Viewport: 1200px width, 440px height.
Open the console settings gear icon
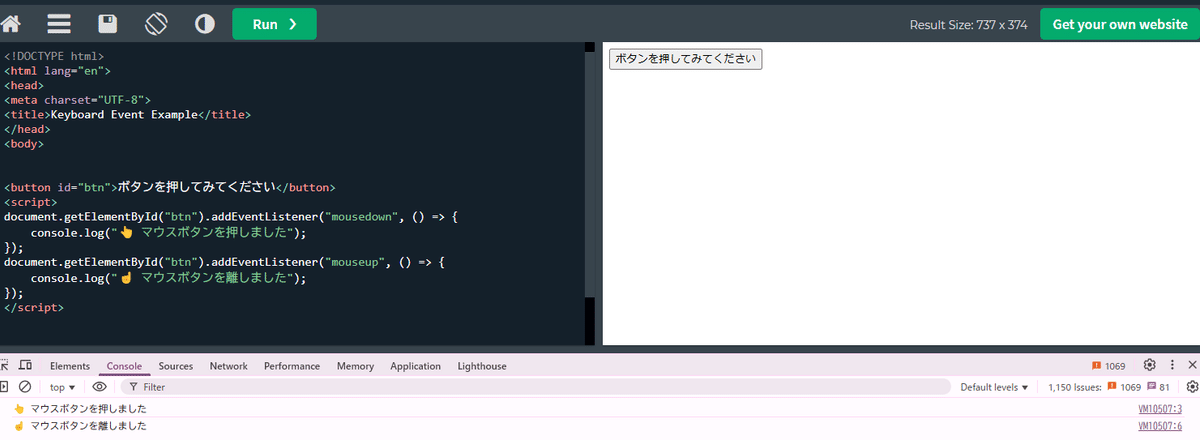coord(1191,386)
